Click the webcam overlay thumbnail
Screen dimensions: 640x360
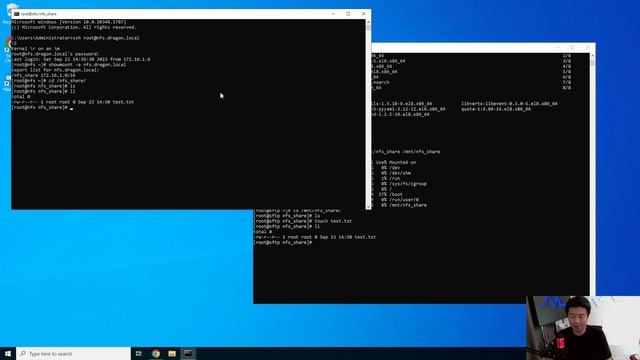pos(583,328)
